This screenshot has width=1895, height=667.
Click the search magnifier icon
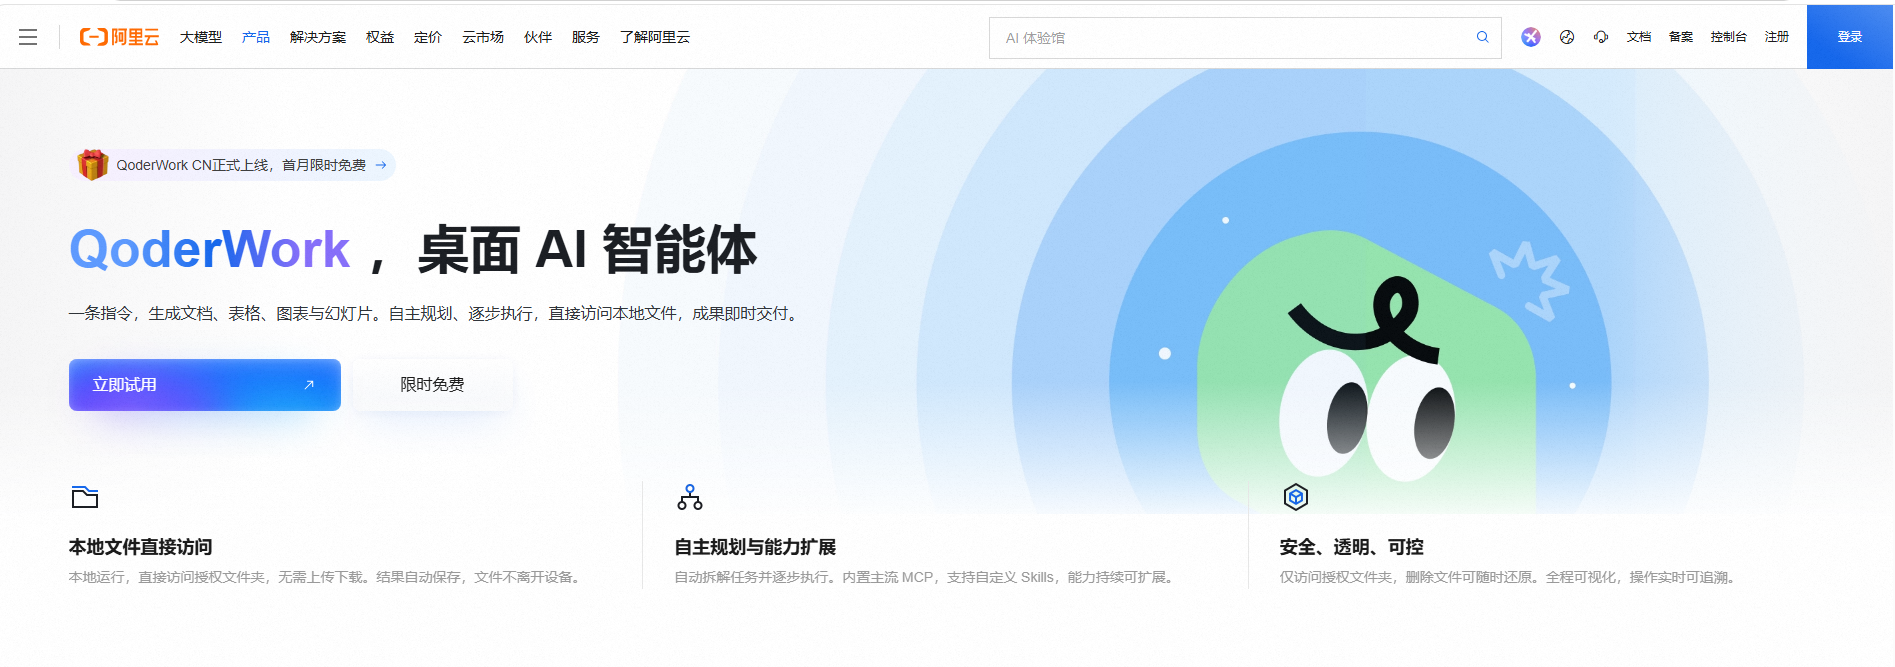click(x=1483, y=37)
